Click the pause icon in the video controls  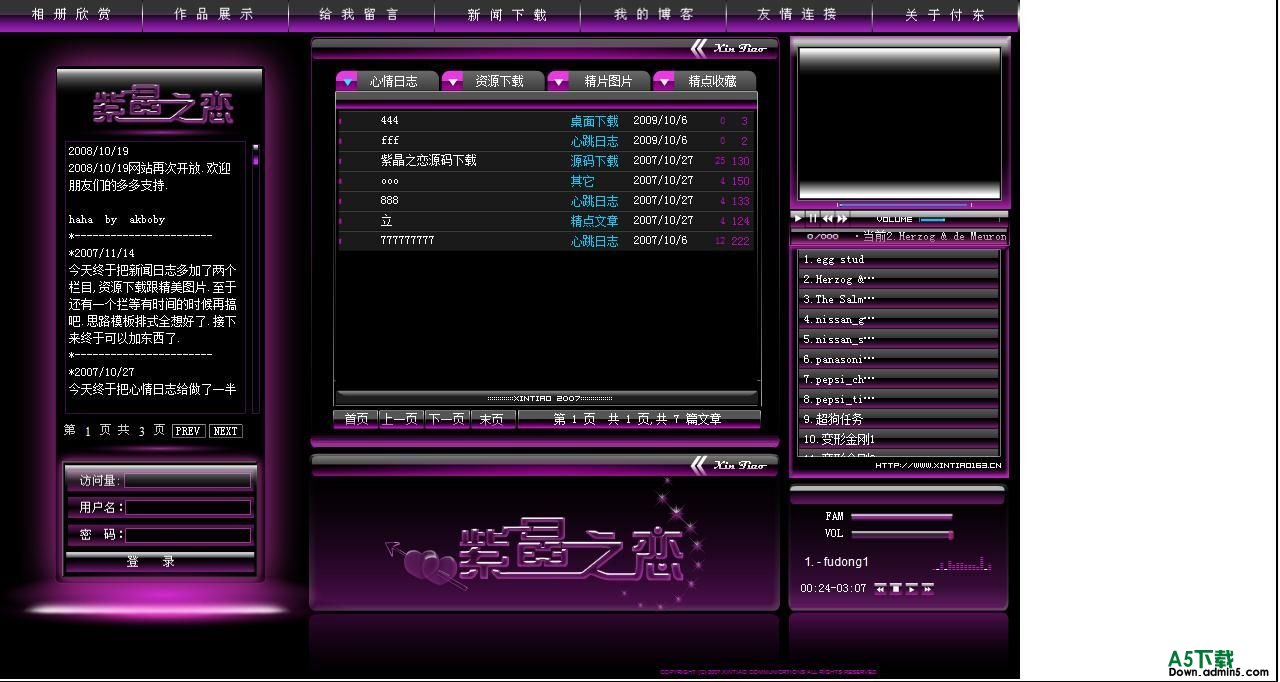[x=812, y=218]
